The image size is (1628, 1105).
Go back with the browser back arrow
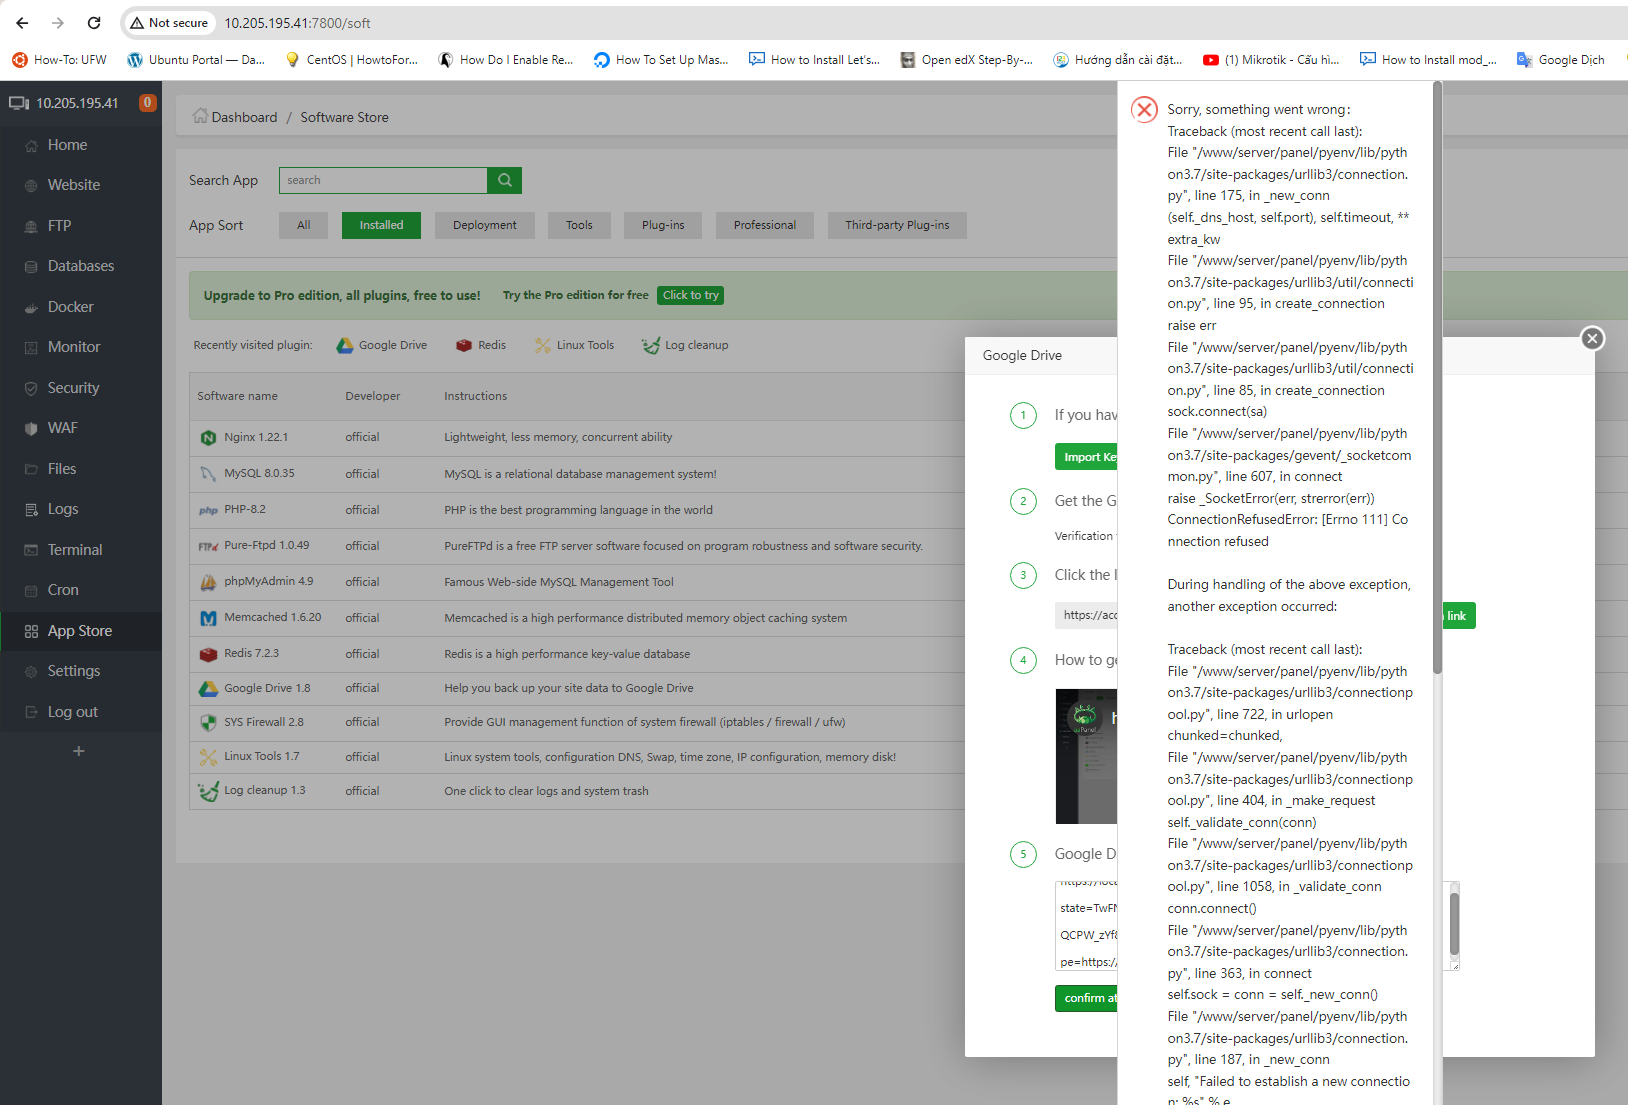point(22,23)
